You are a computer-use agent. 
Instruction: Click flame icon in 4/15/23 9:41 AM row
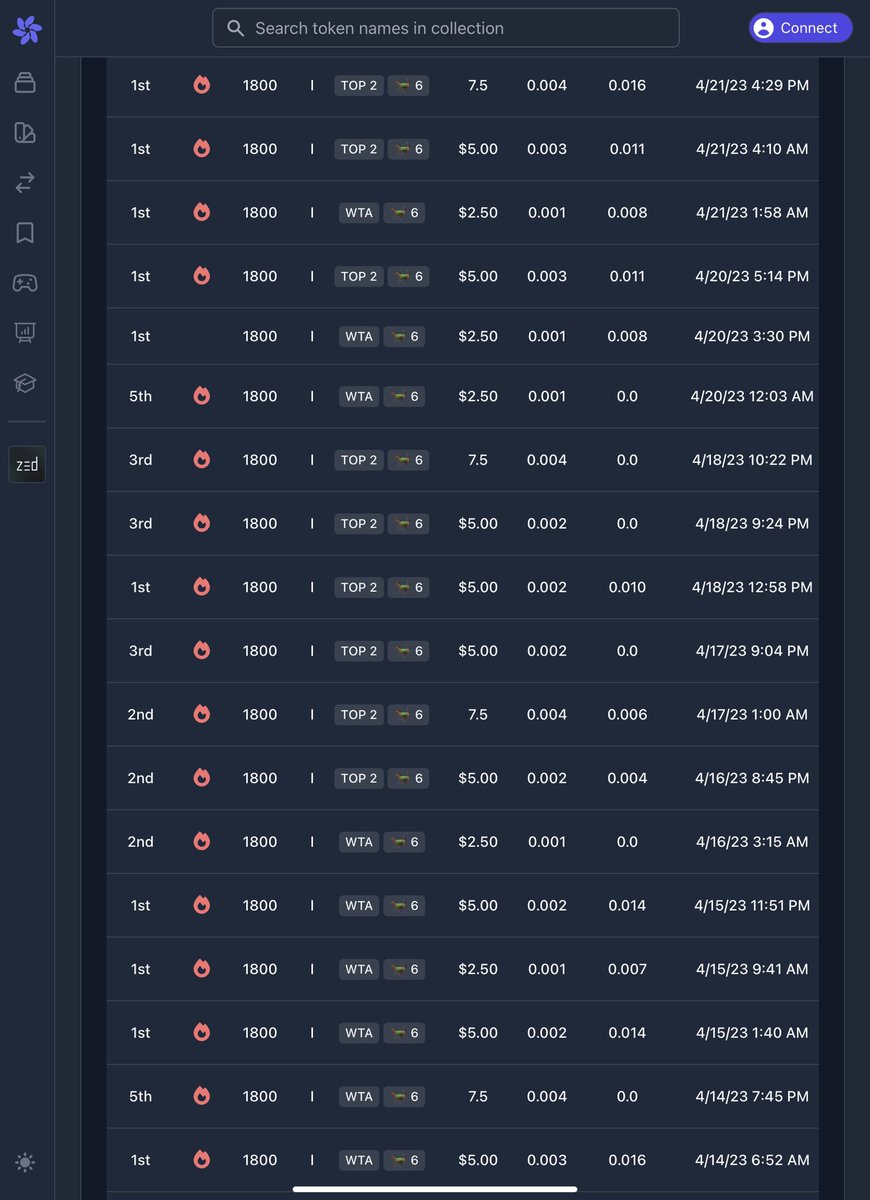click(202, 969)
